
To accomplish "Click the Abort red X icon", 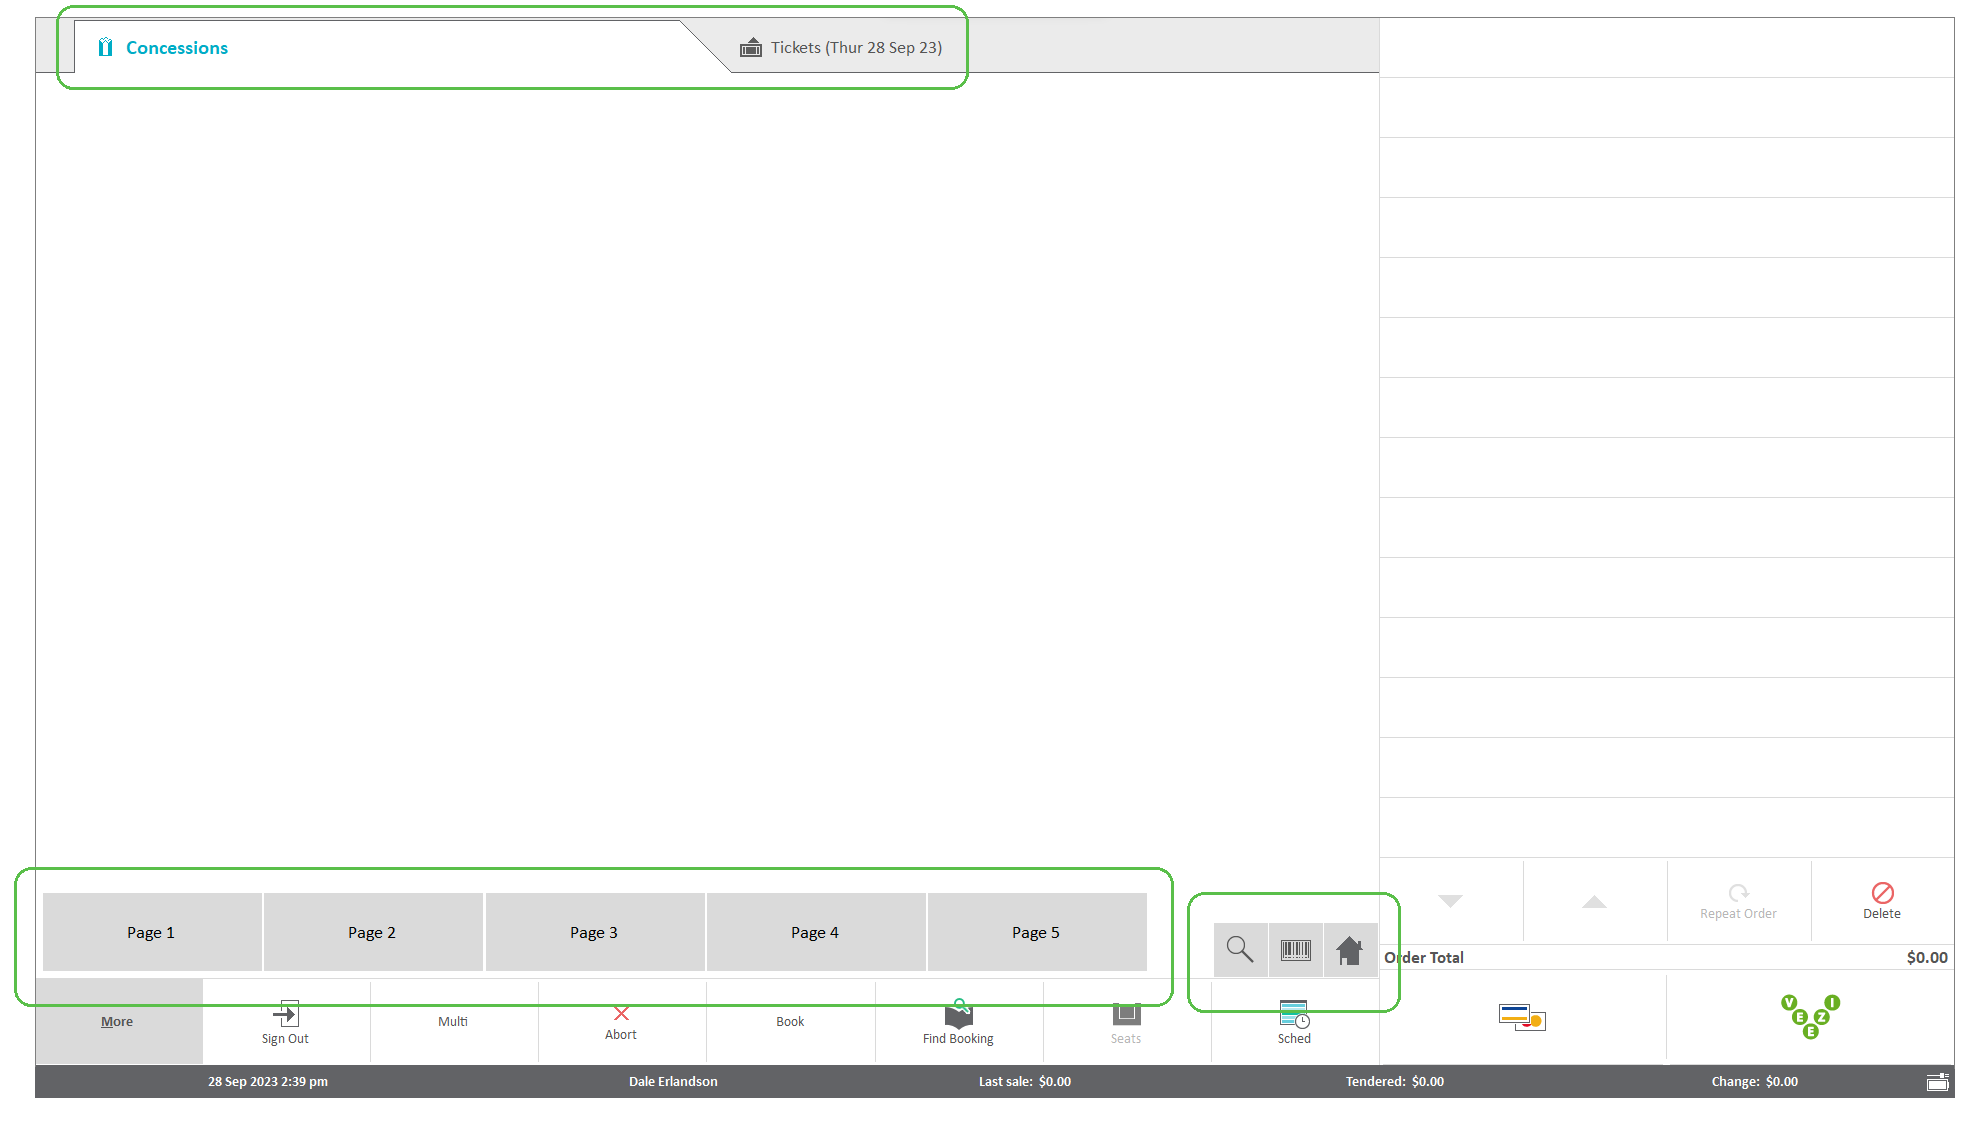I will pyautogui.click(x=621, y=1013).
